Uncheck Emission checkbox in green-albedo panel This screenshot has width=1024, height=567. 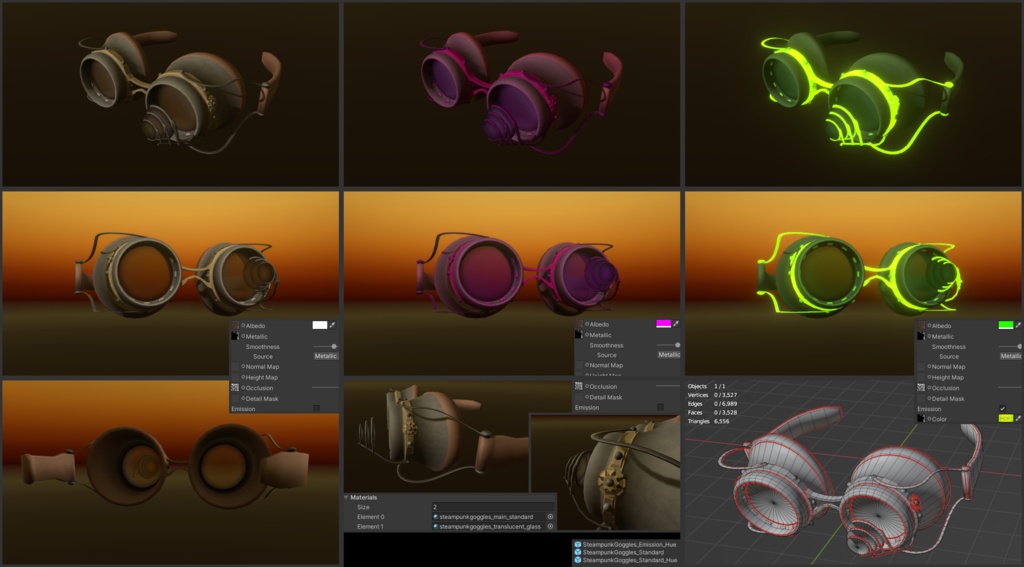1002,409
